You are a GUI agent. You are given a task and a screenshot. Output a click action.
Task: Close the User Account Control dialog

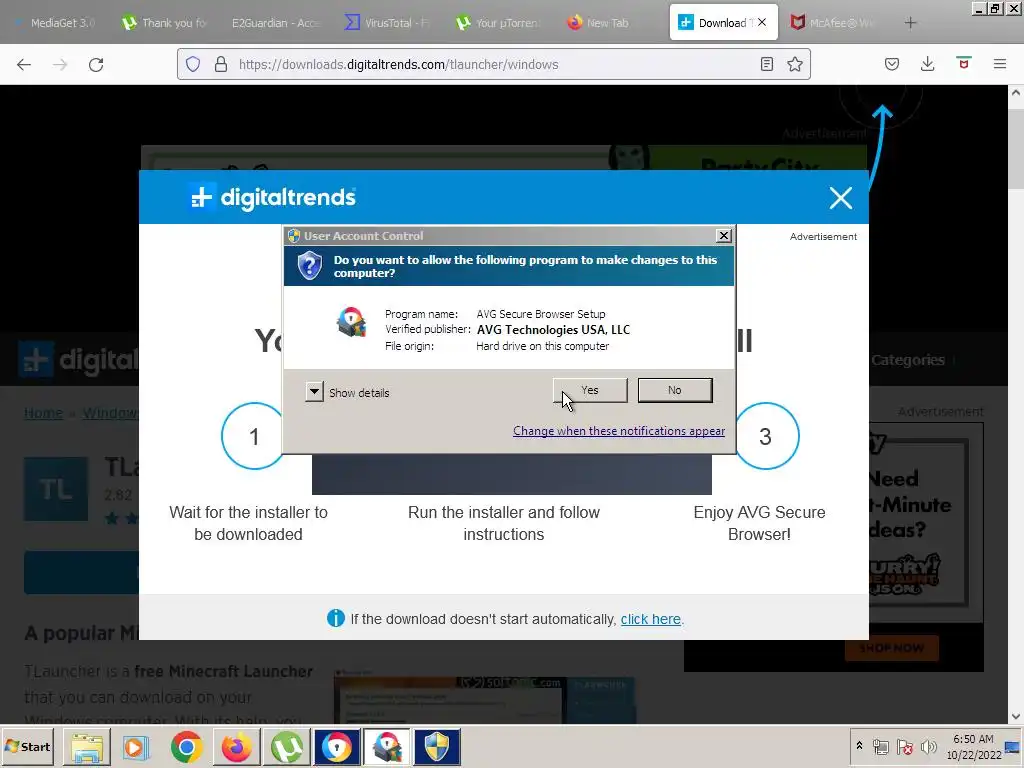(724, 236)
